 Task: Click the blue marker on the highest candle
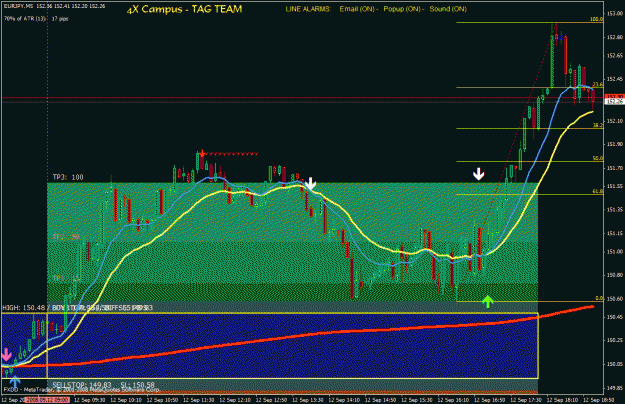pos(561,37)
